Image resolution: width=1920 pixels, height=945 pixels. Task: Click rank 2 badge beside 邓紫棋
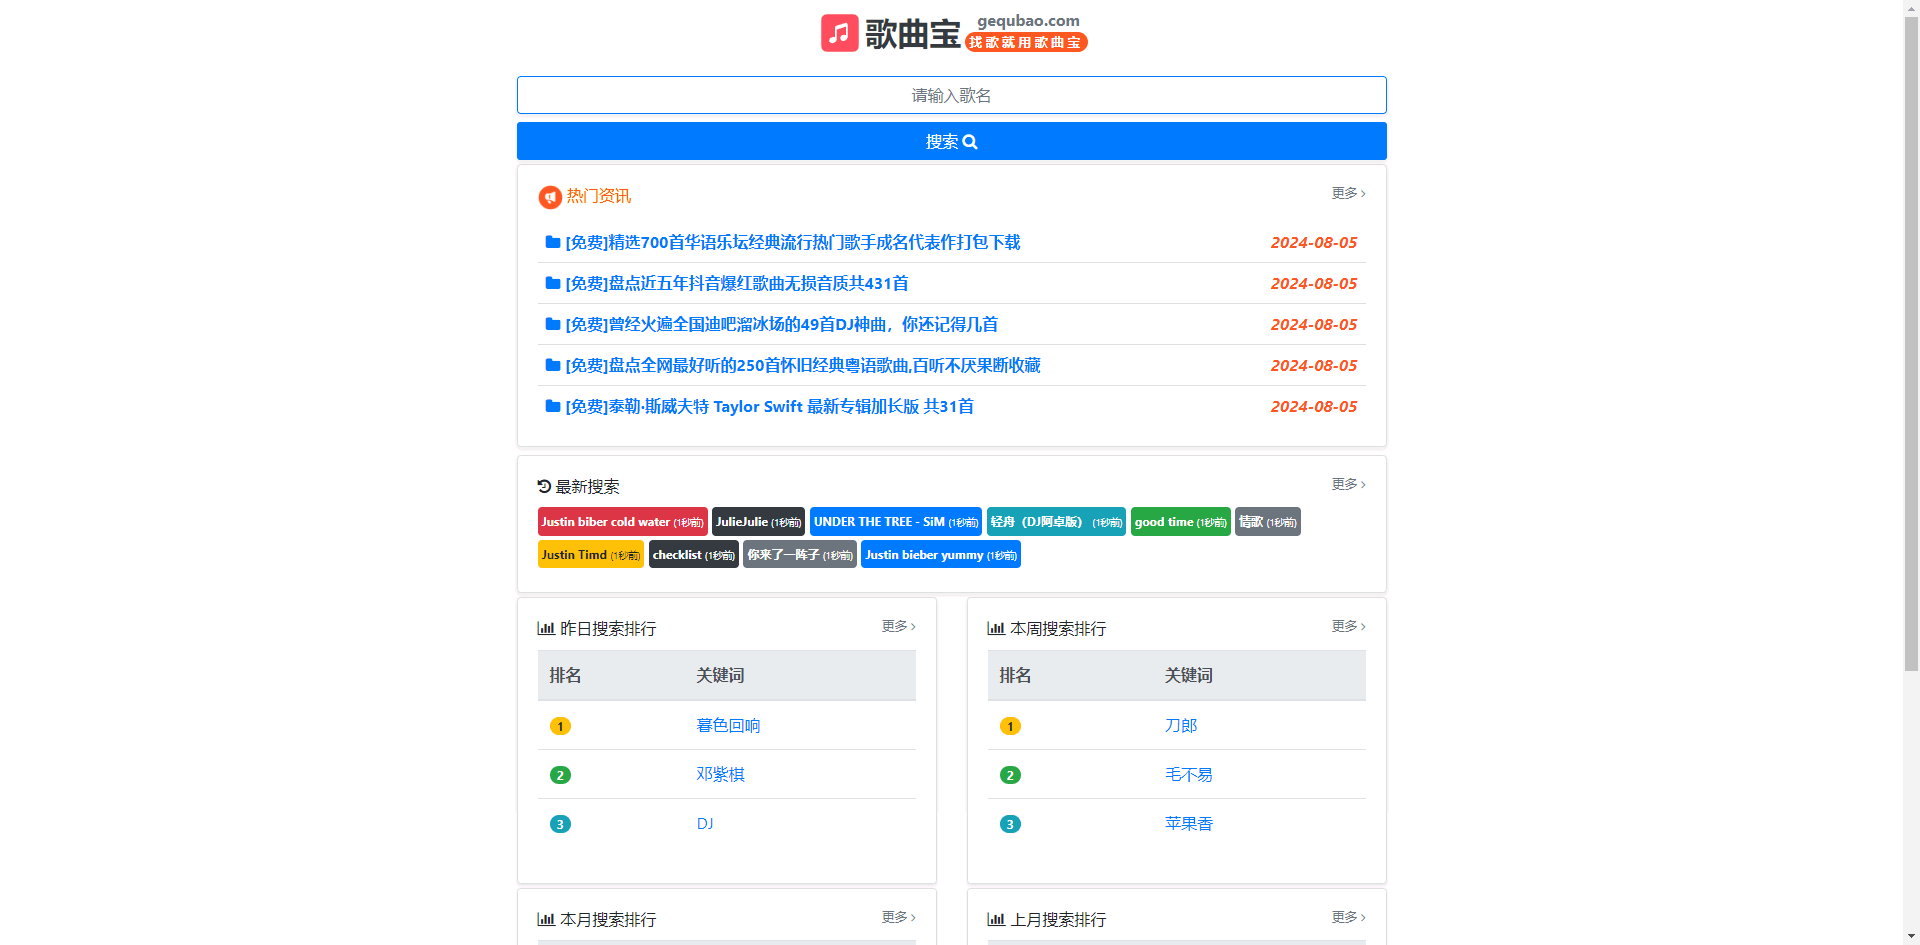560,775
